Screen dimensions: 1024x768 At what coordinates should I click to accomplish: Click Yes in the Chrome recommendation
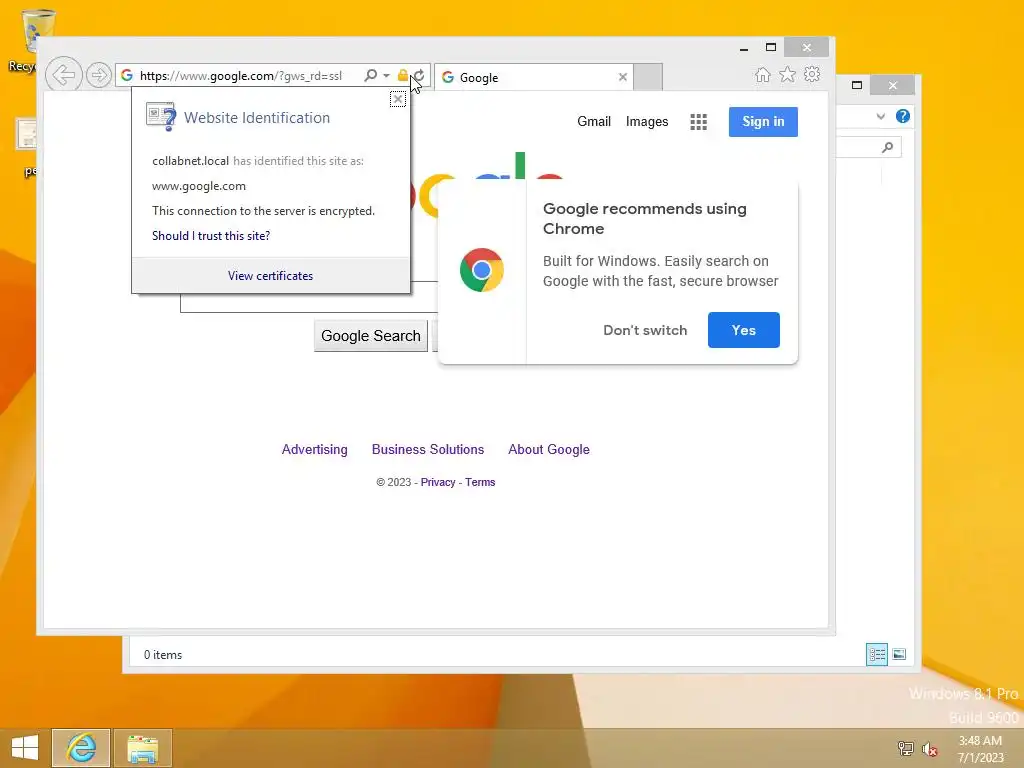pyautogui.click(x=743, y=330)
